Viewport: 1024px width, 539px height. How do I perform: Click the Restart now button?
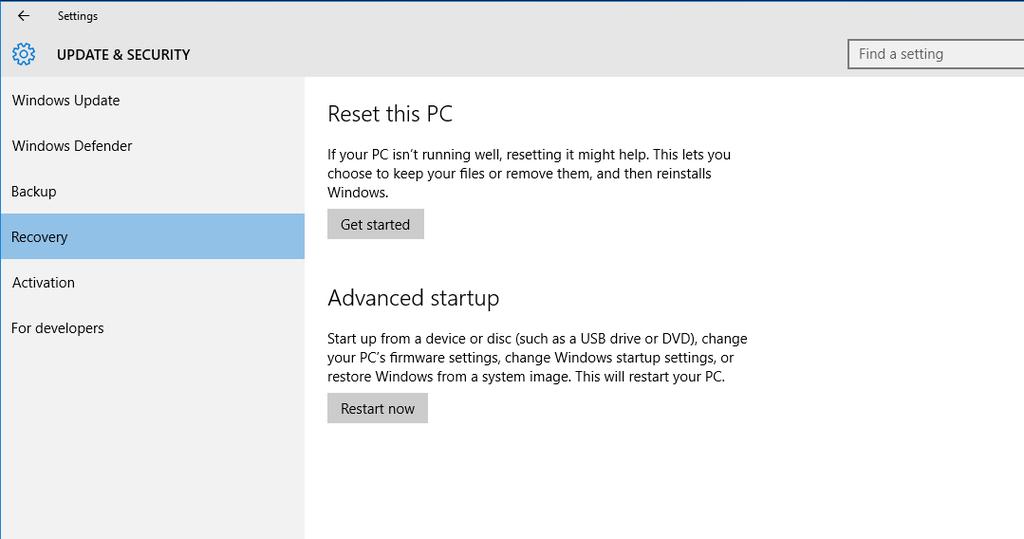point(377,408)
